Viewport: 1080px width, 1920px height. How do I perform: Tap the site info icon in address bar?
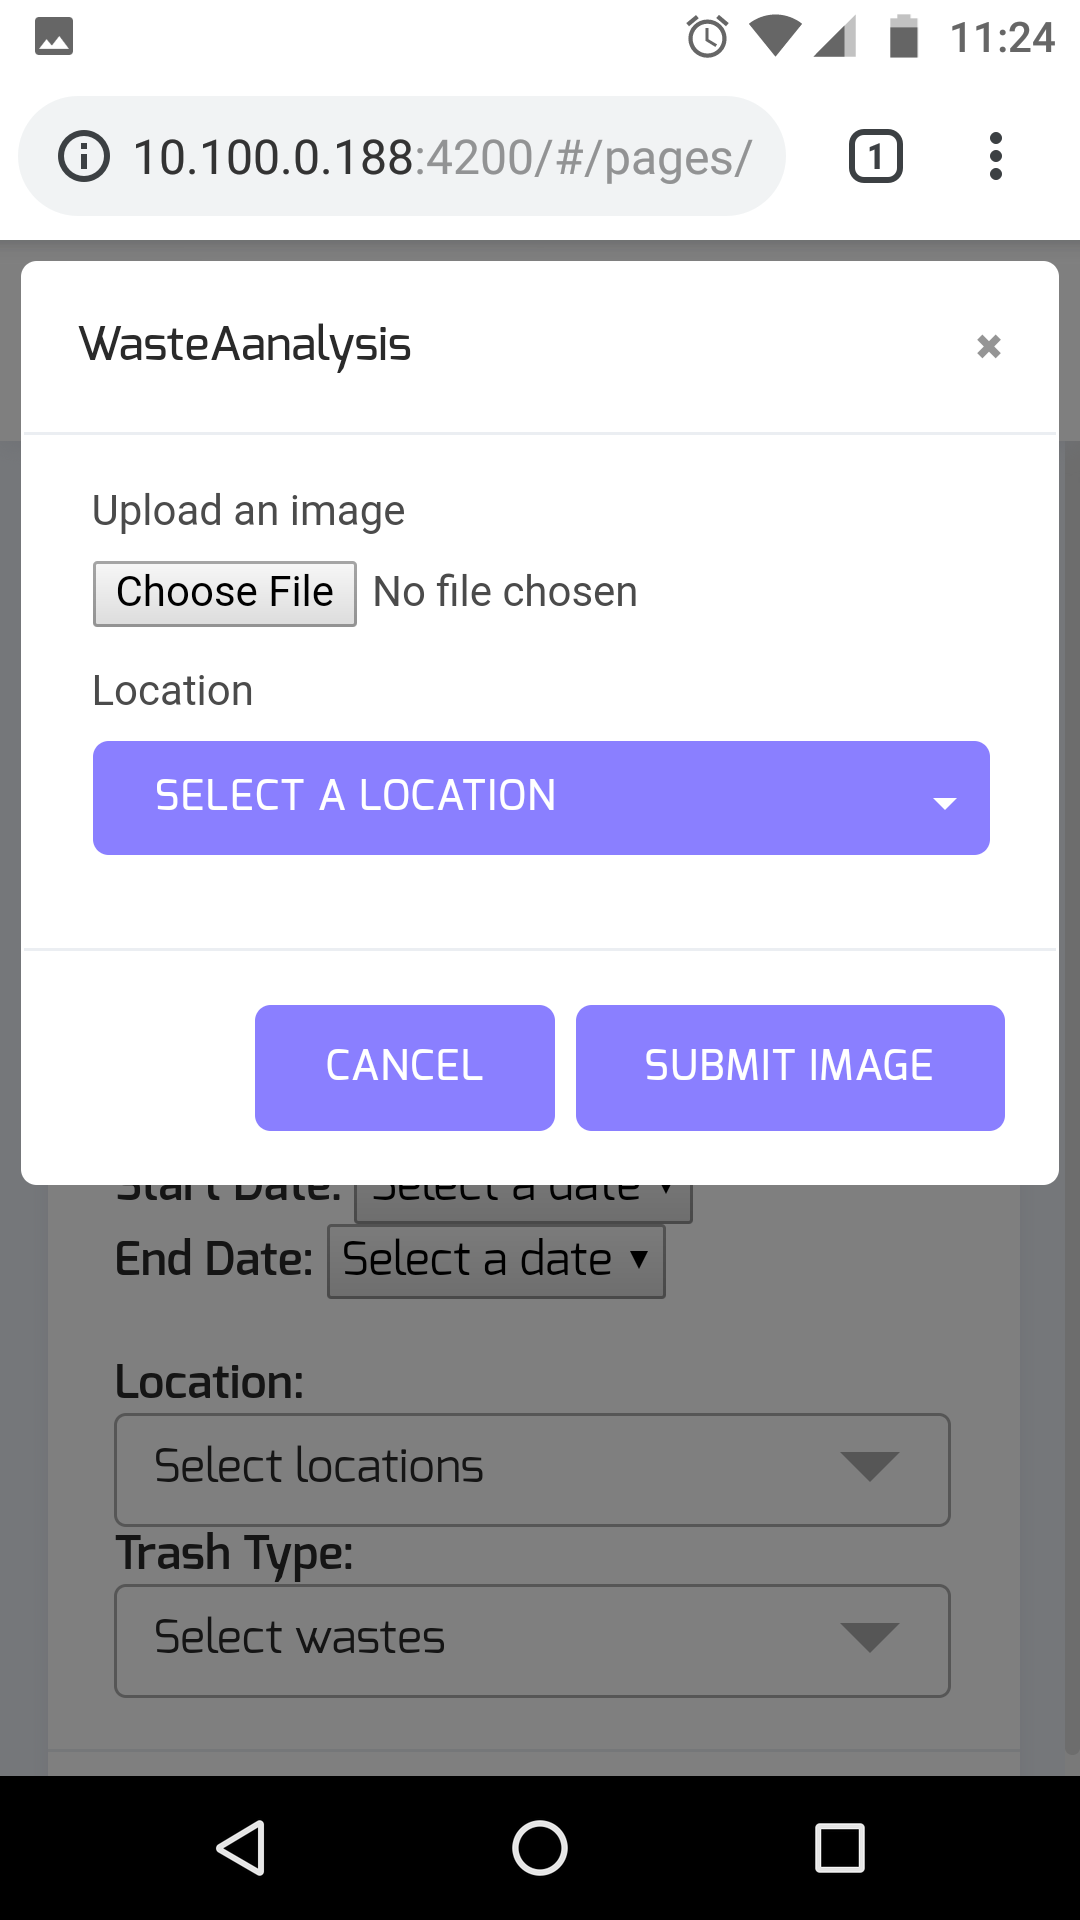click(84, 156)
